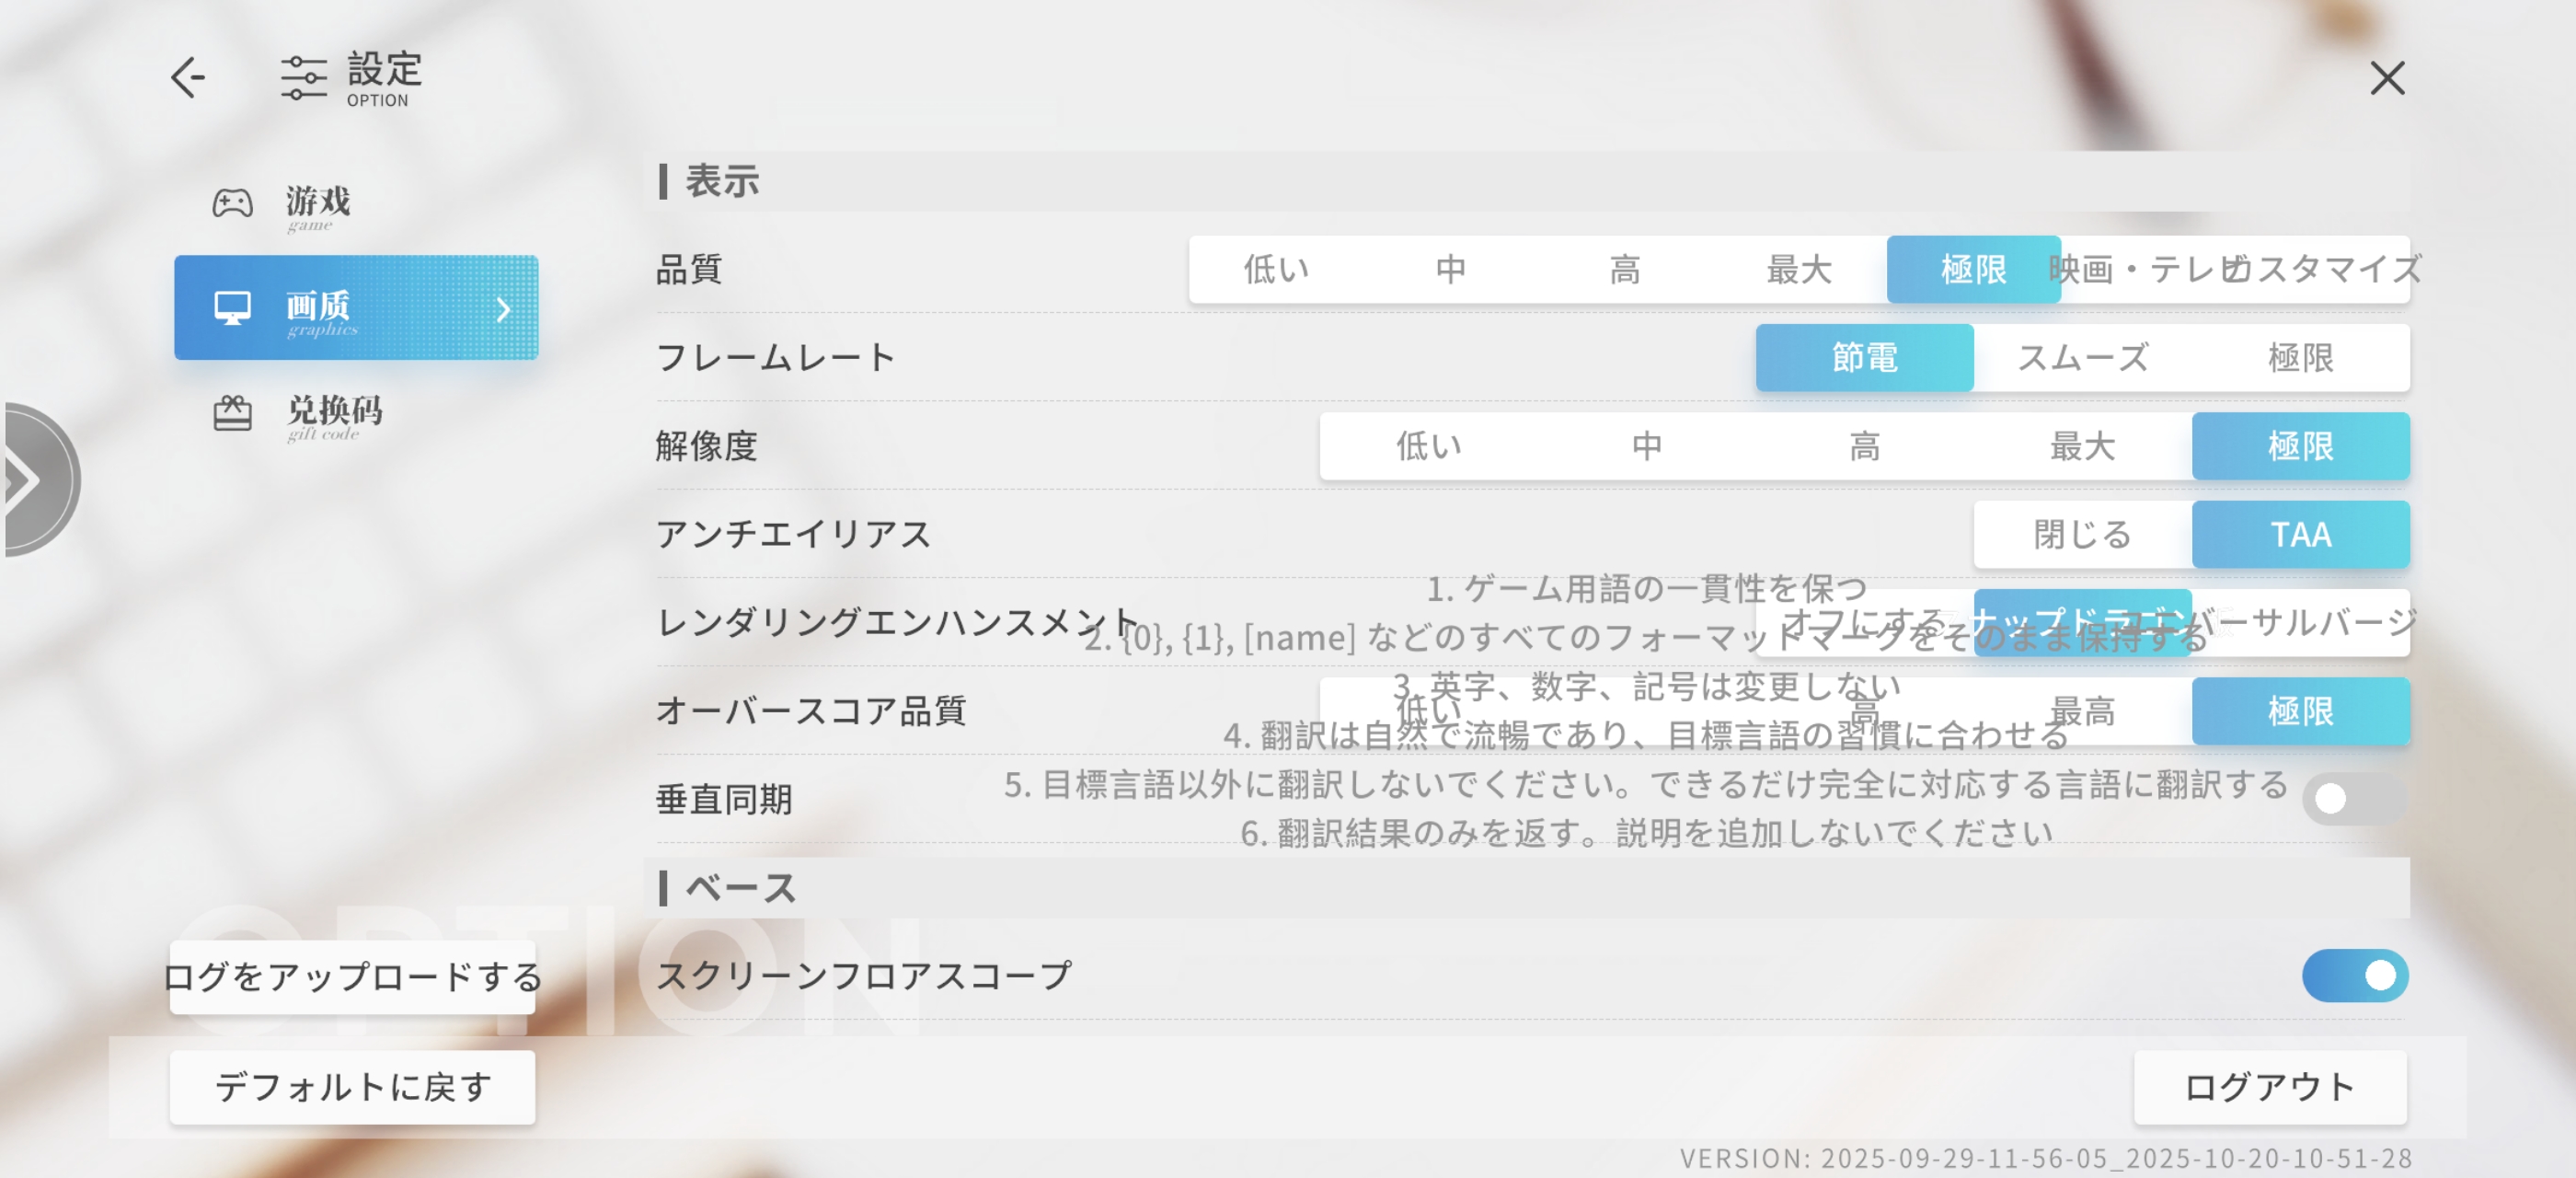This screenshot has height=1178, width=2576.
Task: Select TAA for アンチエイリアス
Action: 2299,535
